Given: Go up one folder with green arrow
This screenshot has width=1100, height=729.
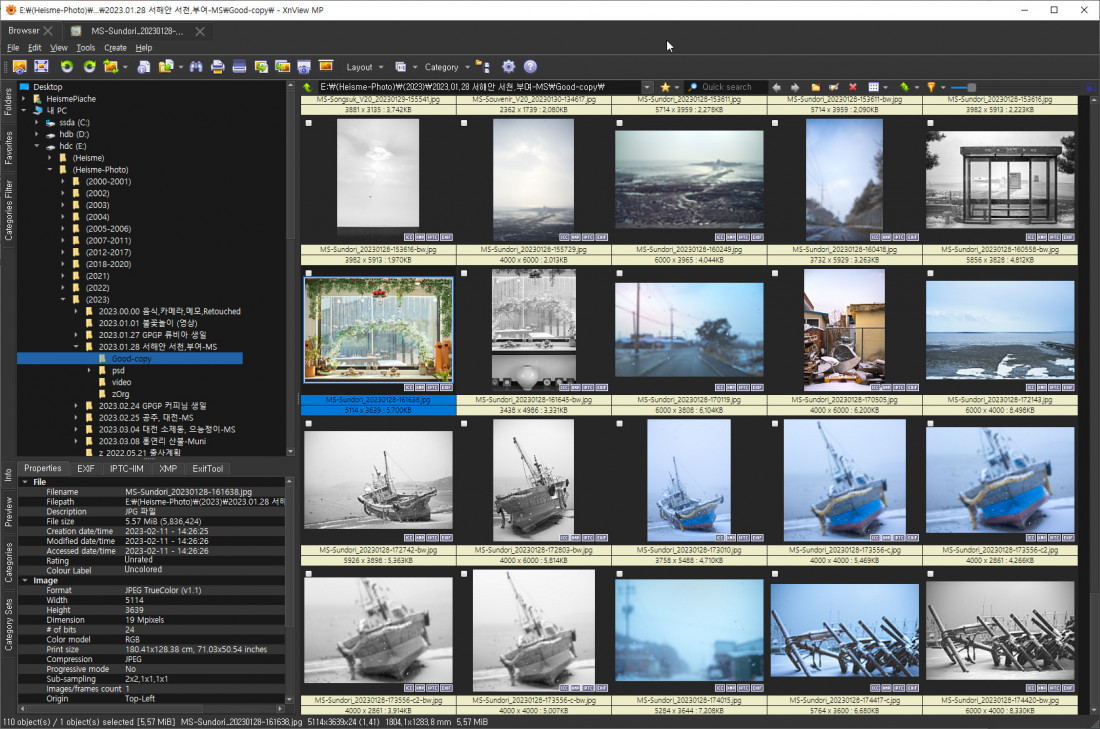Looking at the screenshot, I should coord(308,88).
